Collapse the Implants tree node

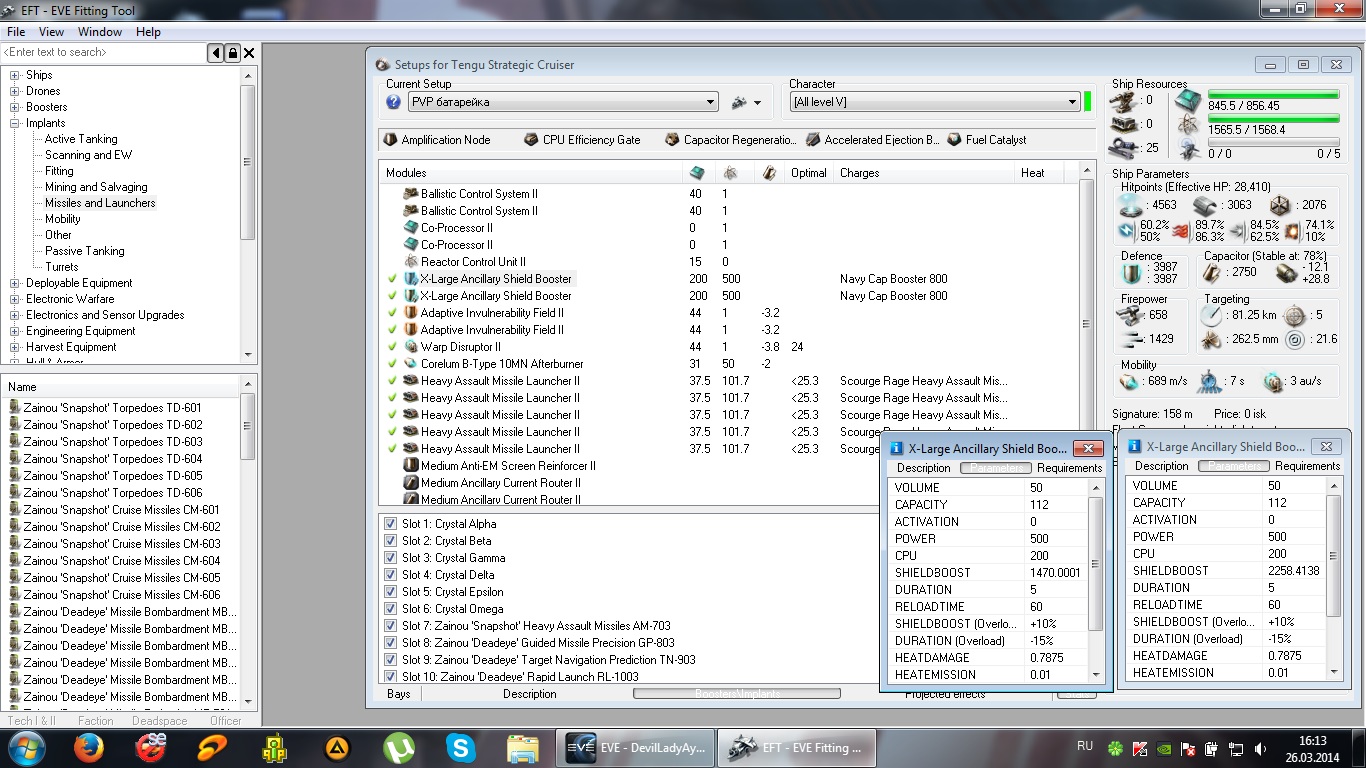coord(15,123)
